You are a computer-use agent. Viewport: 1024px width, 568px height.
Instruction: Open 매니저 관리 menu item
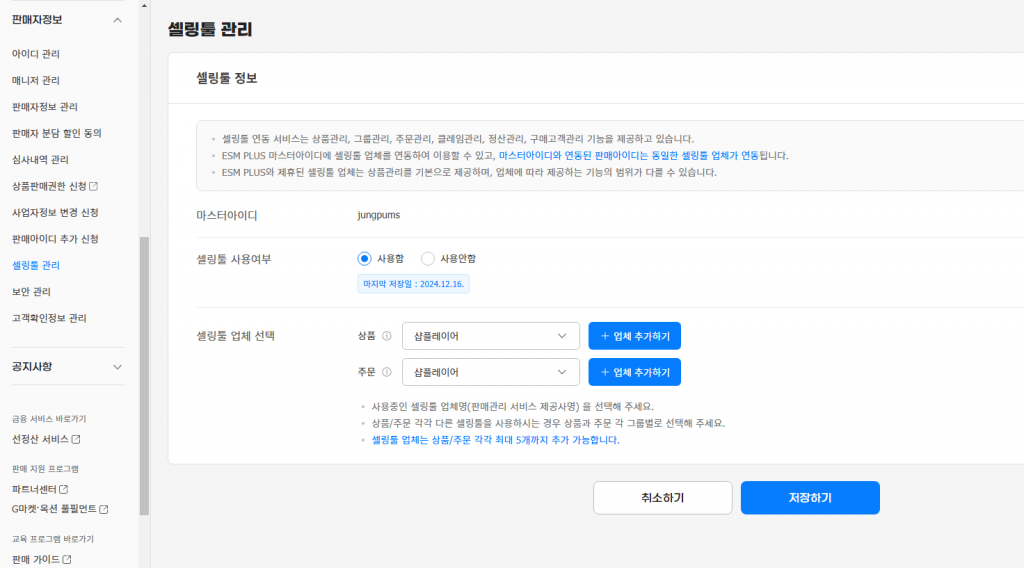[x=36, y=80]
